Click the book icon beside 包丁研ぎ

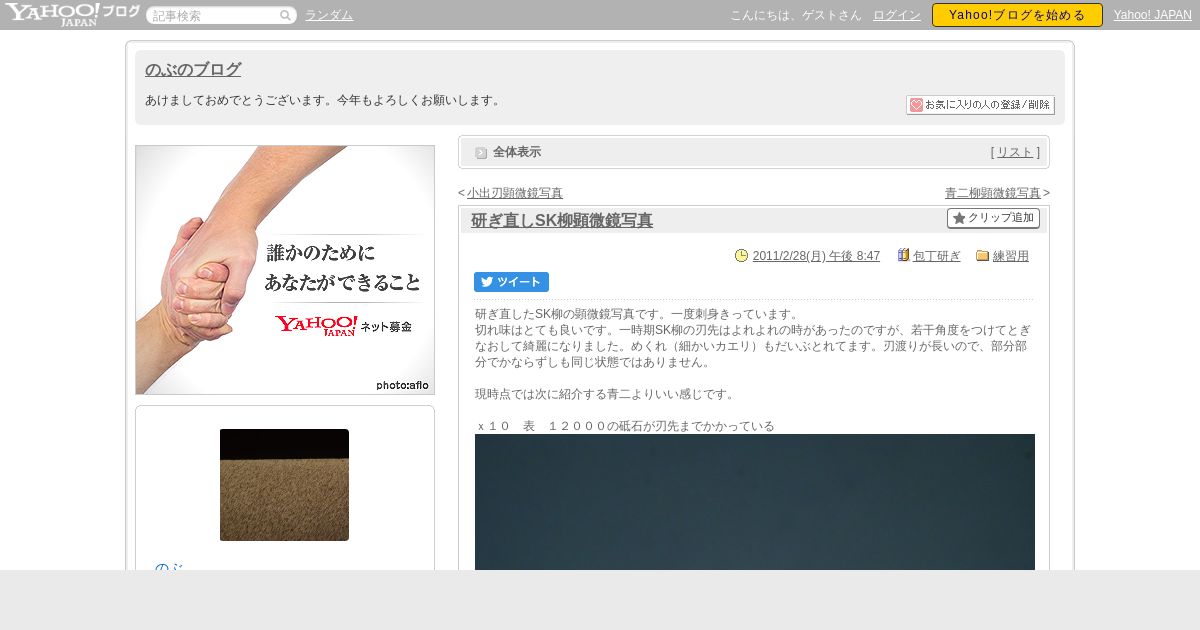(x=903, y=256)
